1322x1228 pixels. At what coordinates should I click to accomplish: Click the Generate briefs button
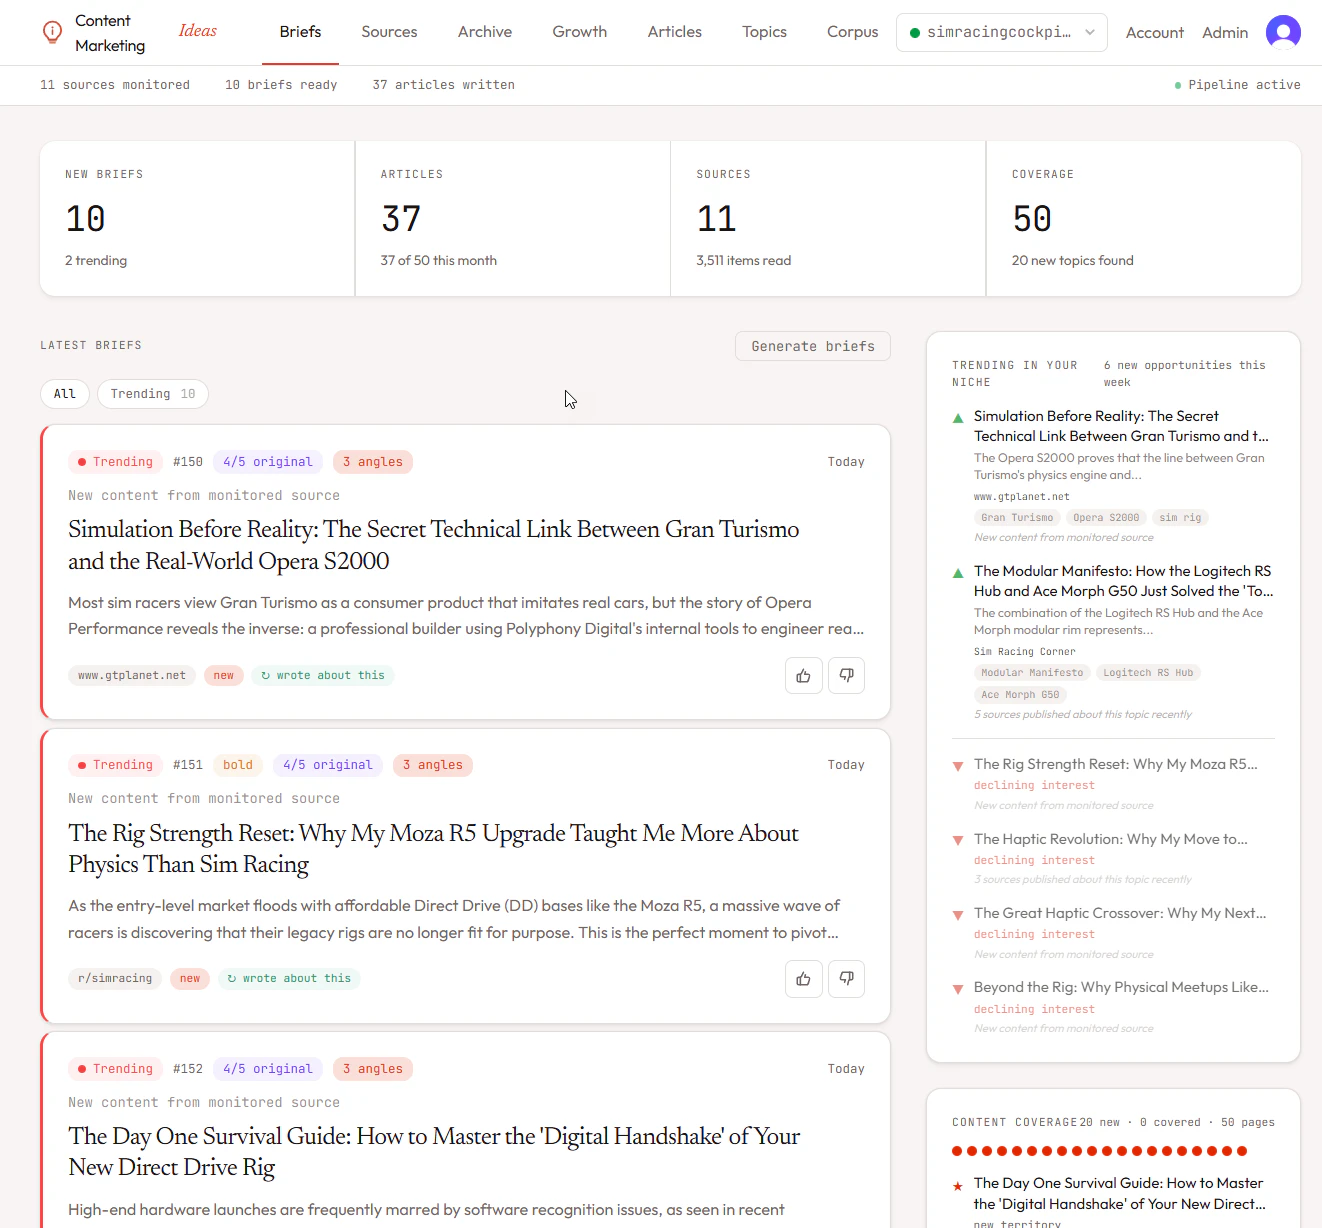click(812, 346)
